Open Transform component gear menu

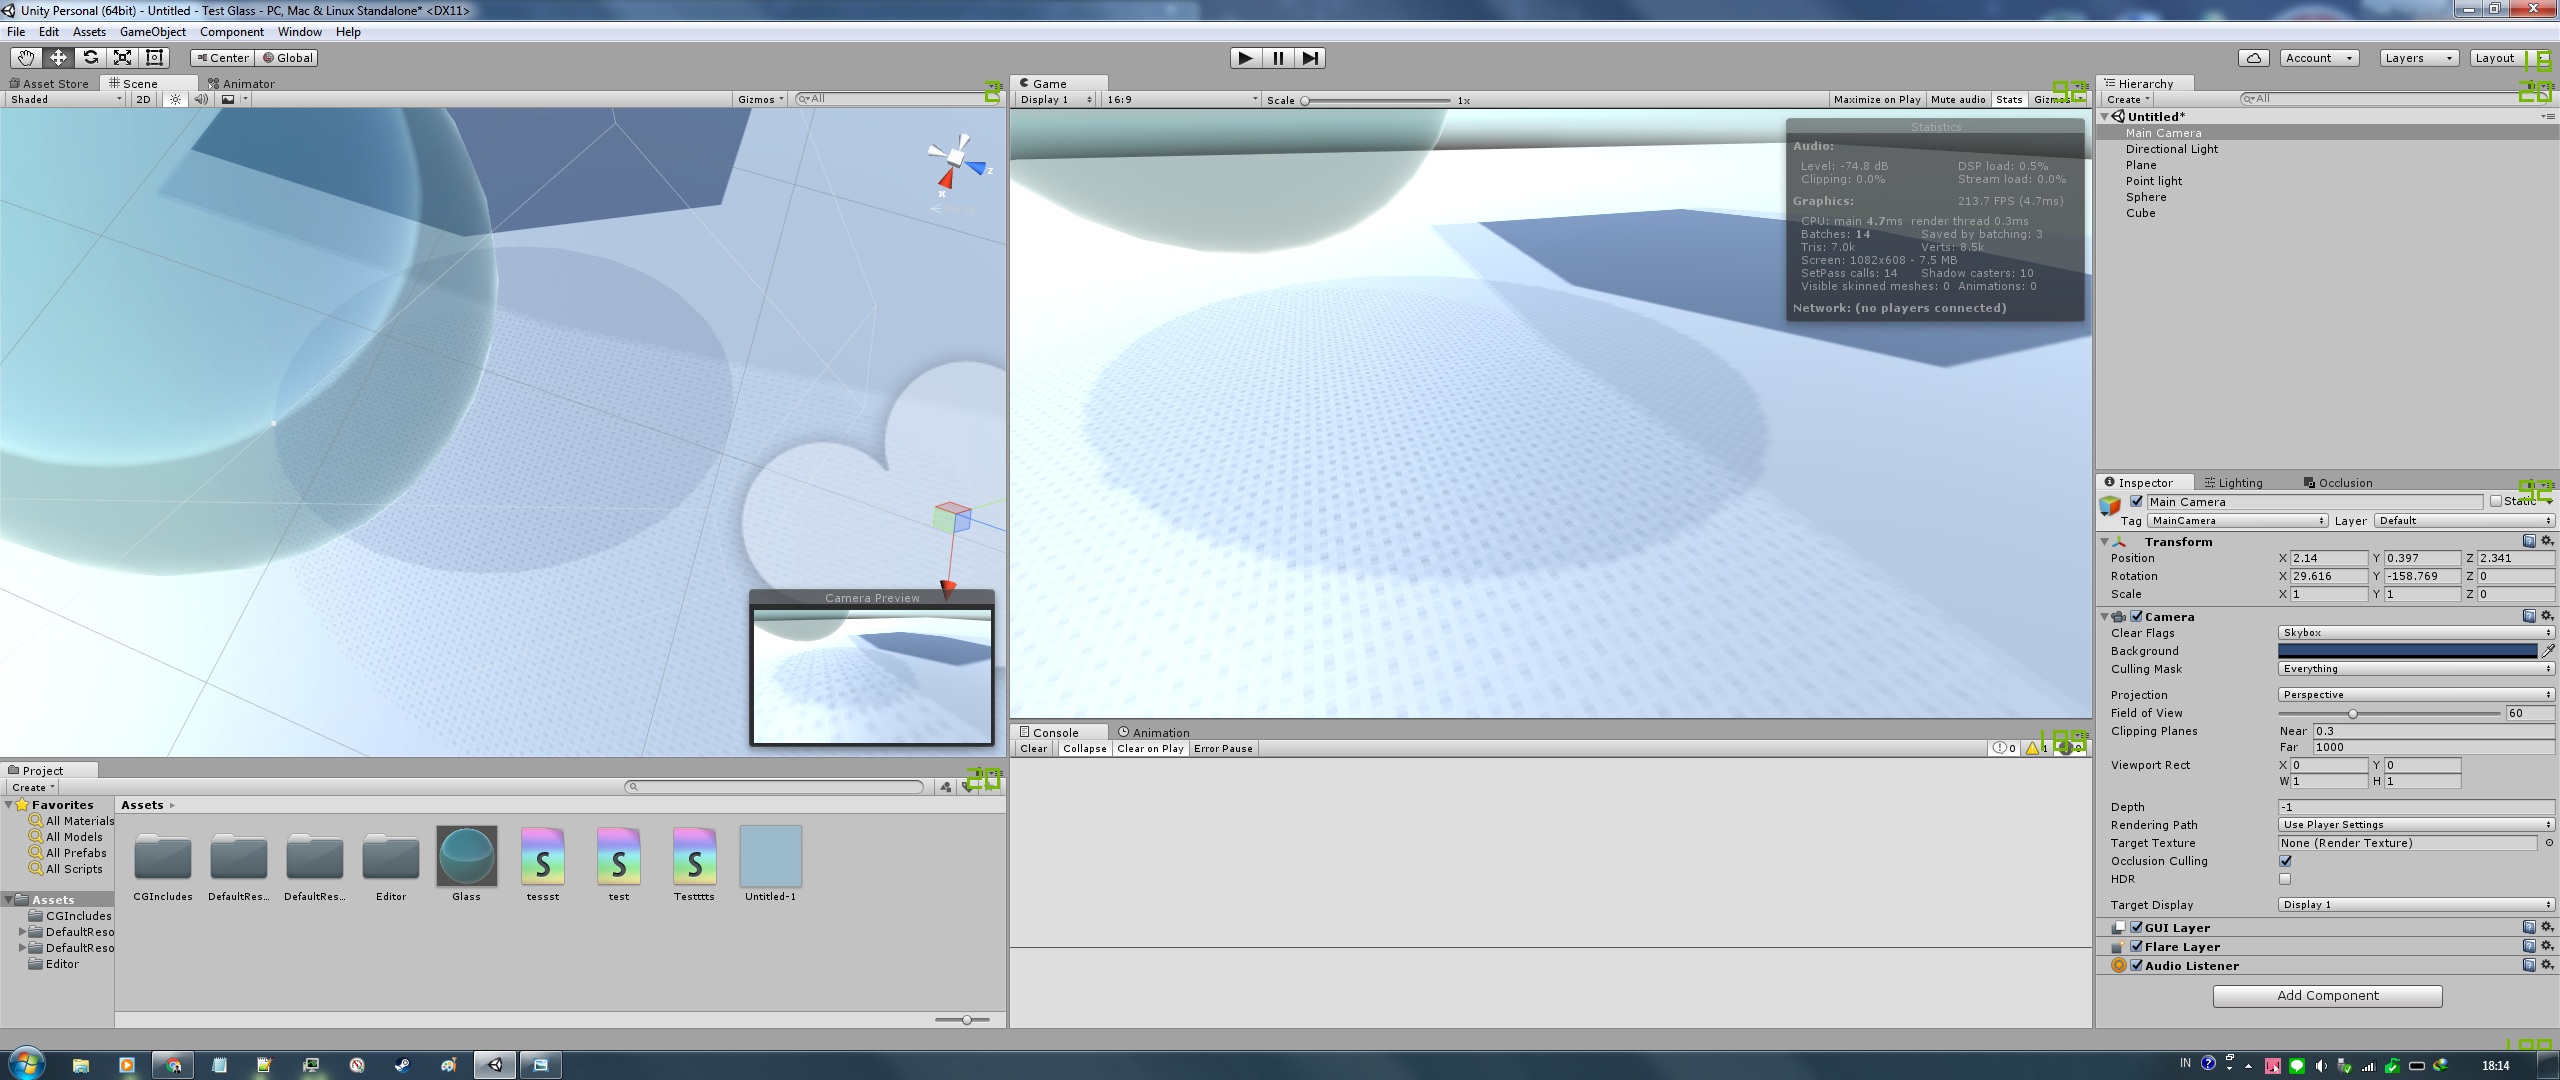click(x=2547, y=541)
